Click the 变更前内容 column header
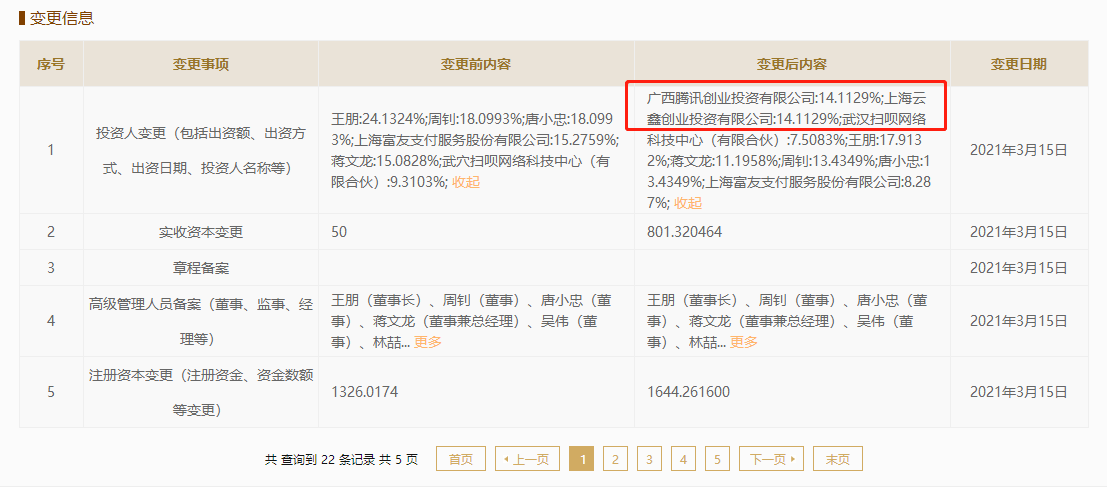Screen dimensions: 1107x487 476,64
